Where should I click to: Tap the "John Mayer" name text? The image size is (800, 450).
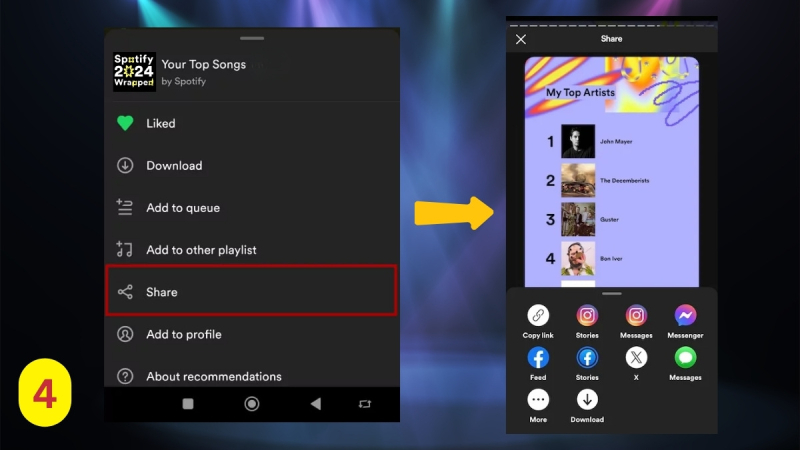pyautogui.click(x=616, y=141)
